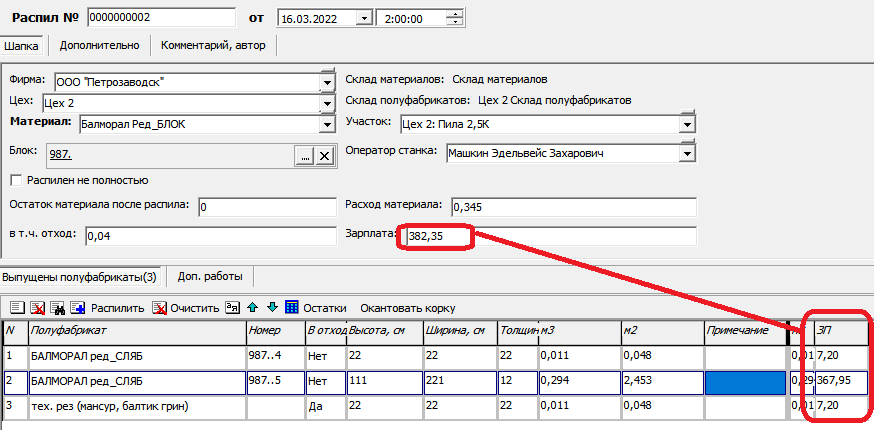Open the date picker dropdown

click(363, 18)
